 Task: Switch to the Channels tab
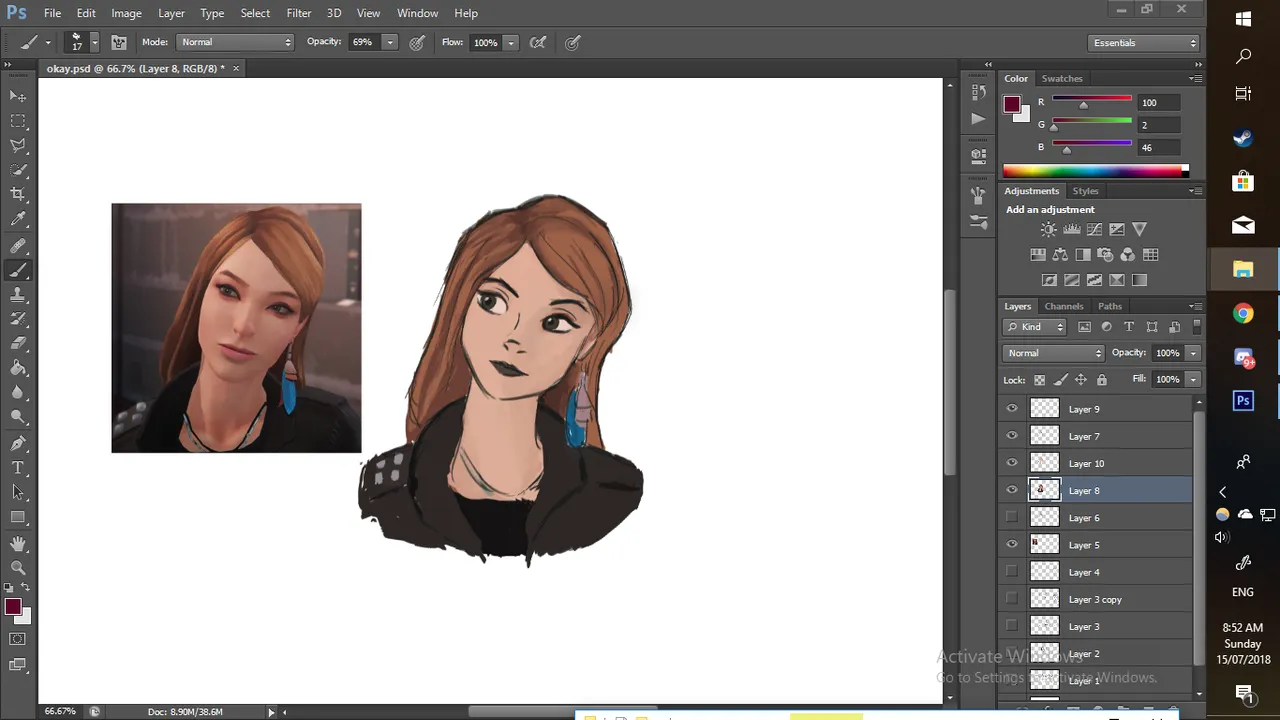coord(1064,306)
